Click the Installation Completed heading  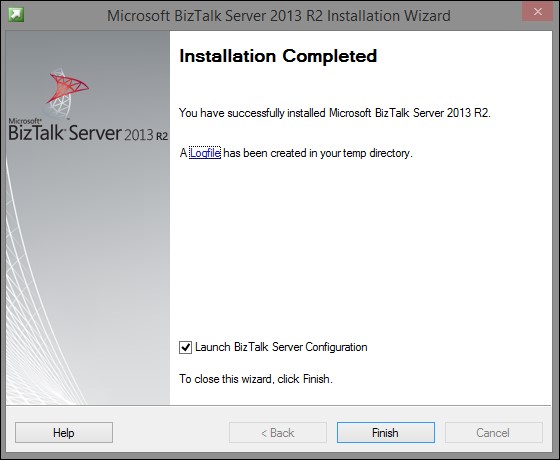point(278,56)
